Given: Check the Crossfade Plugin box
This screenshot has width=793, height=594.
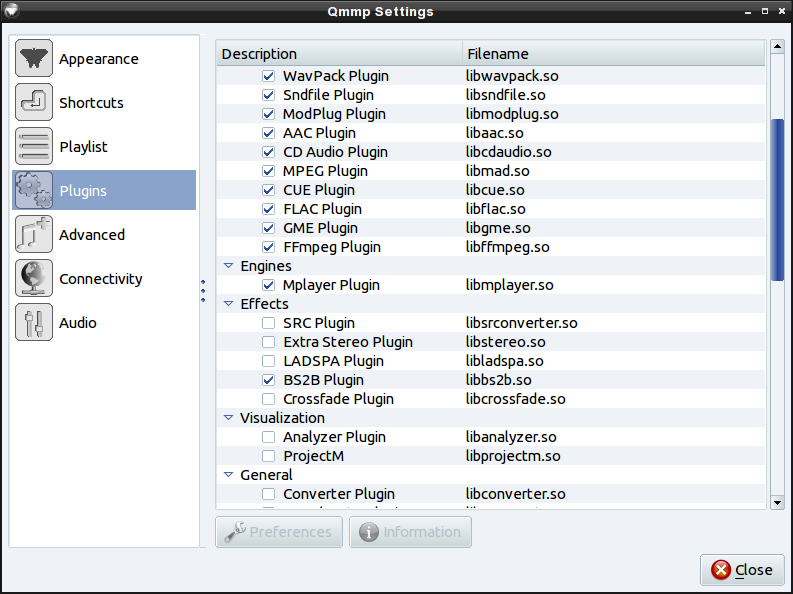Looking at the screenshot, I should point(269,399).
